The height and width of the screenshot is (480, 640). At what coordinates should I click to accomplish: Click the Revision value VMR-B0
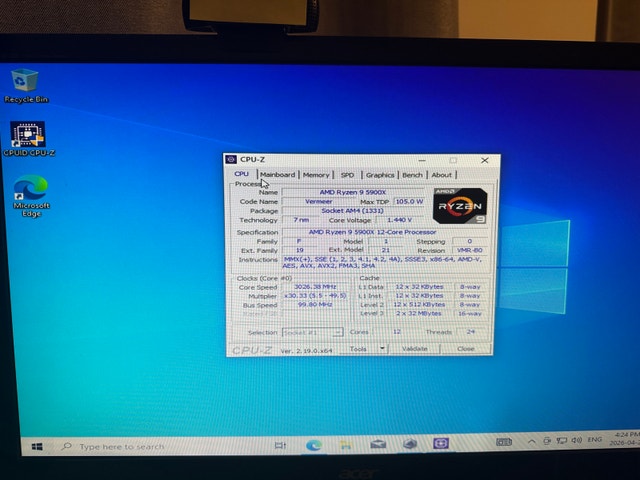469,250
